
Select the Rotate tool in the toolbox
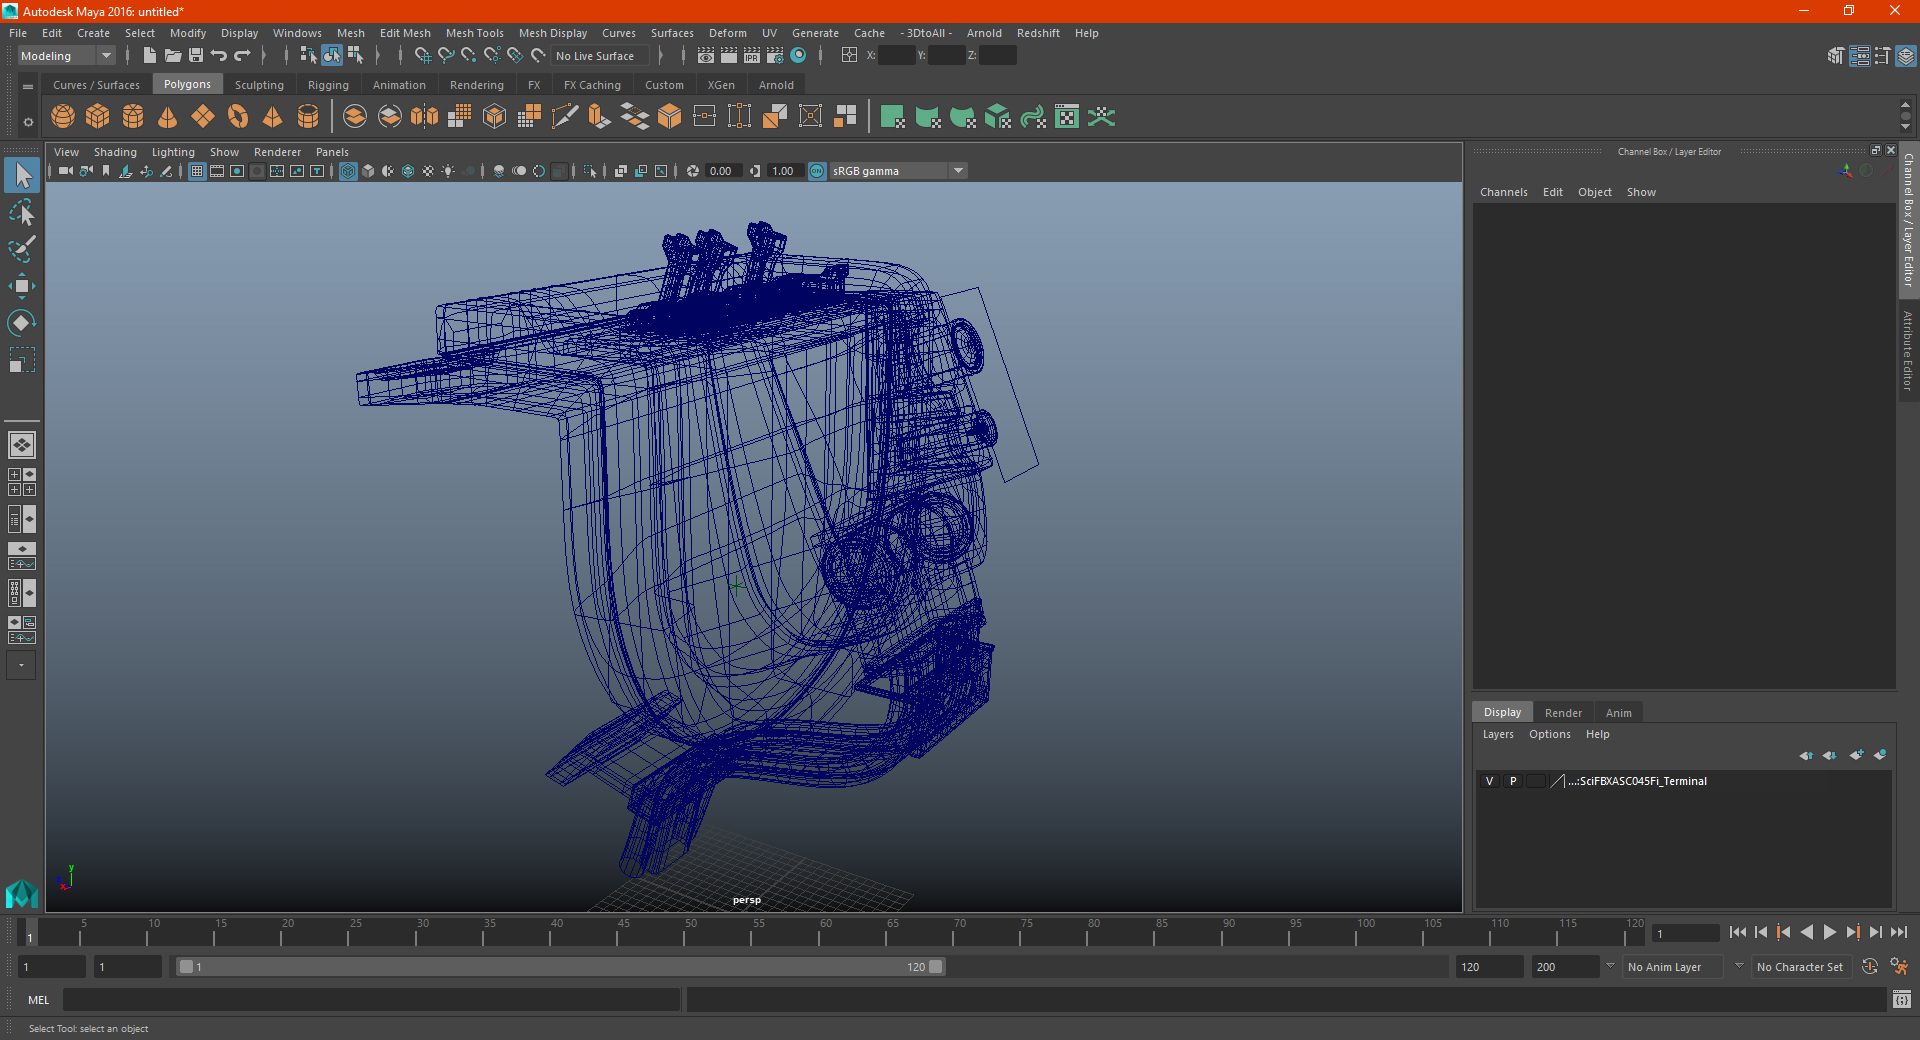[21, 322]
